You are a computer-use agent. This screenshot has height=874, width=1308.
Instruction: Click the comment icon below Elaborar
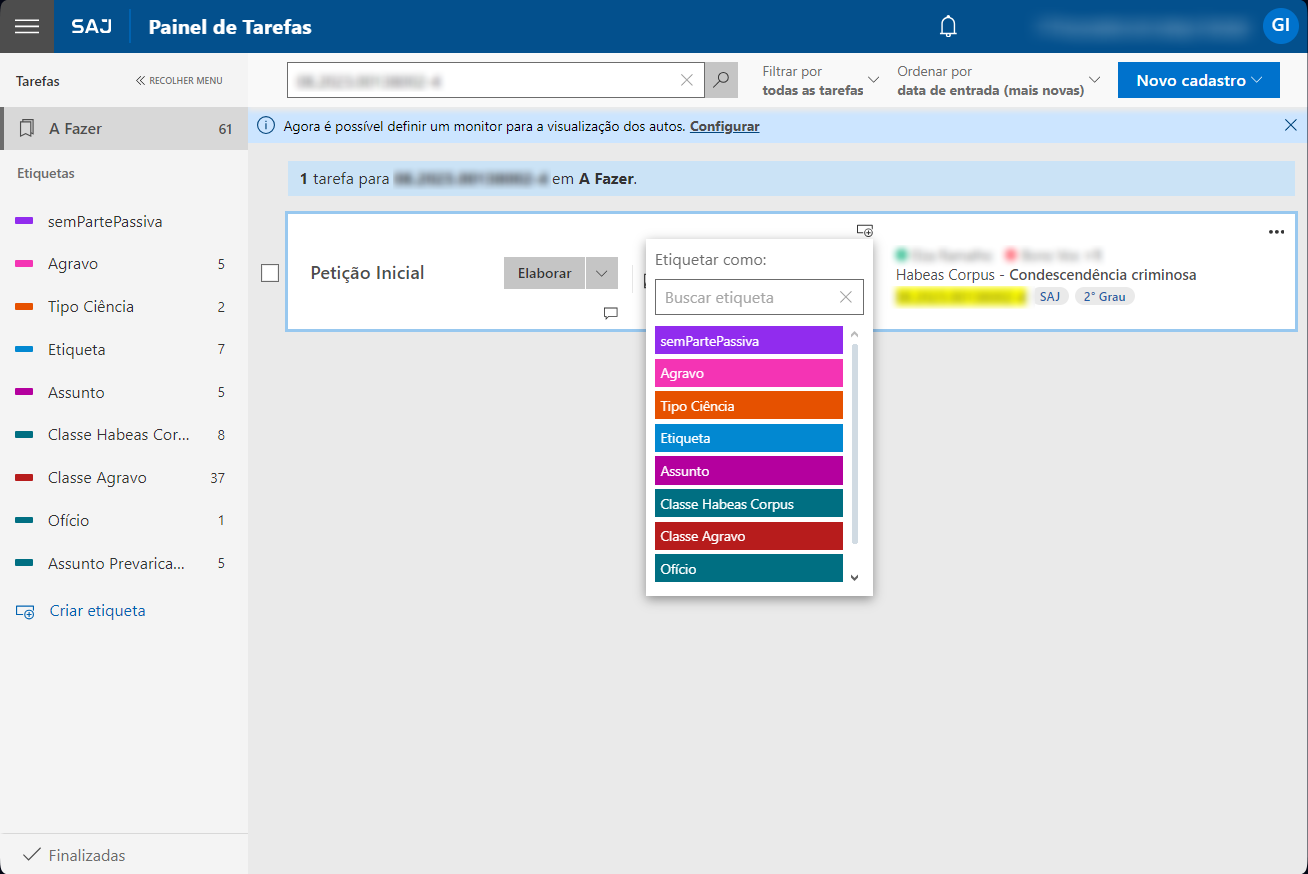(610, 313)
